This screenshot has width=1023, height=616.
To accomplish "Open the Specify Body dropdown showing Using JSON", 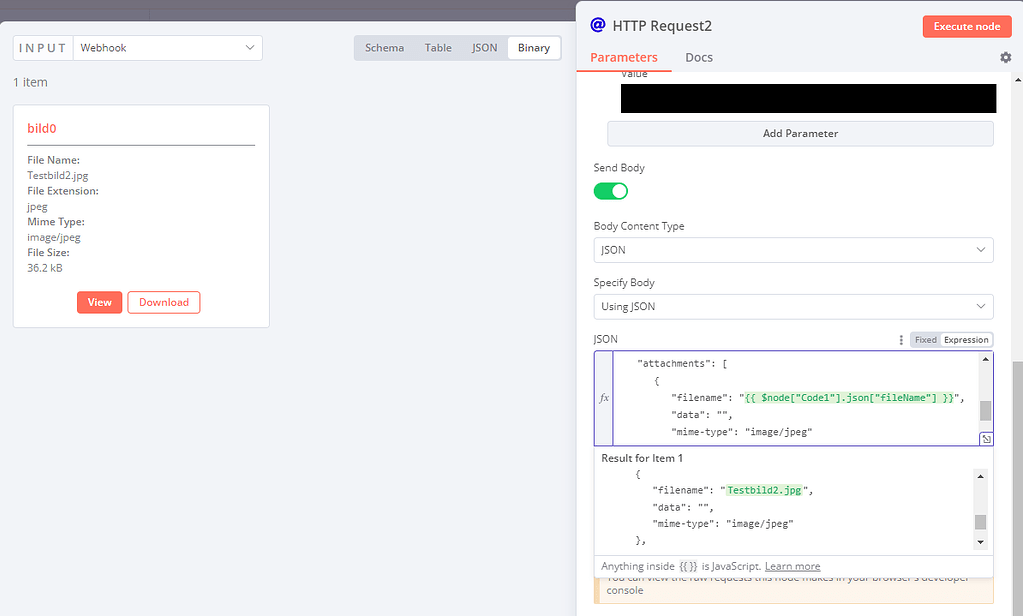I will [x=793, y=306].
